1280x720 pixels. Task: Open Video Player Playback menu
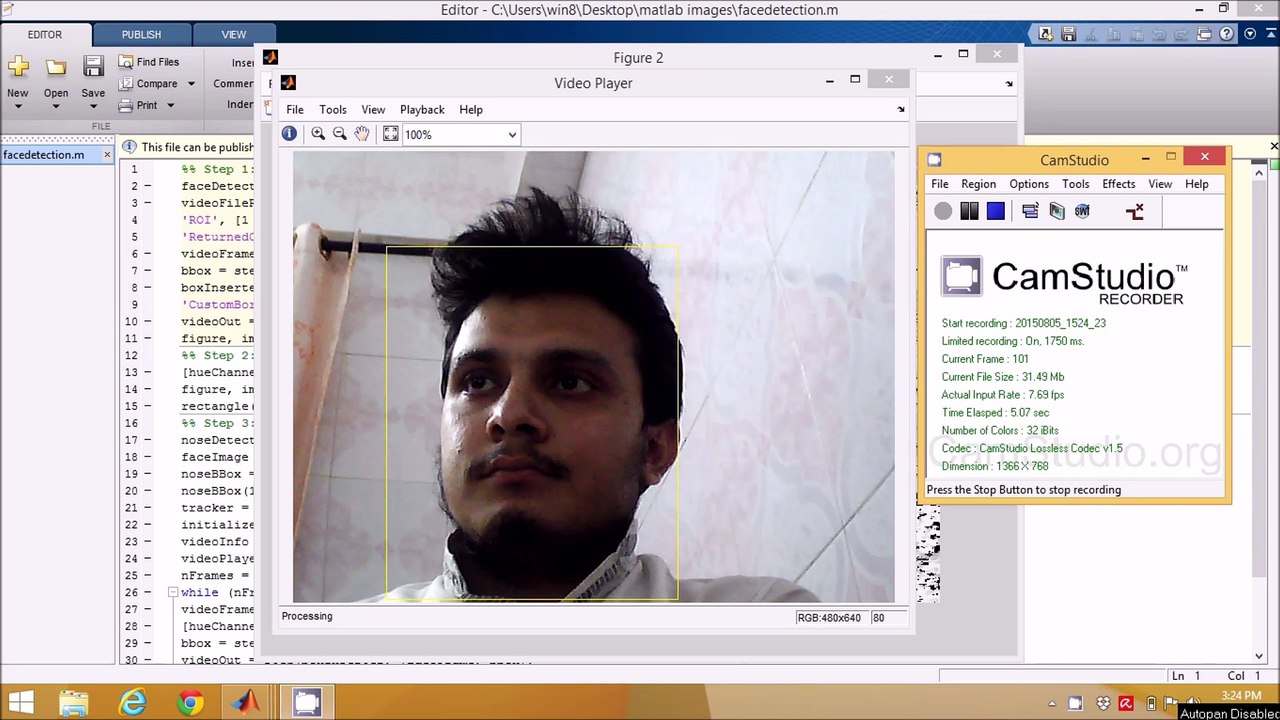(x=422, y=110)
